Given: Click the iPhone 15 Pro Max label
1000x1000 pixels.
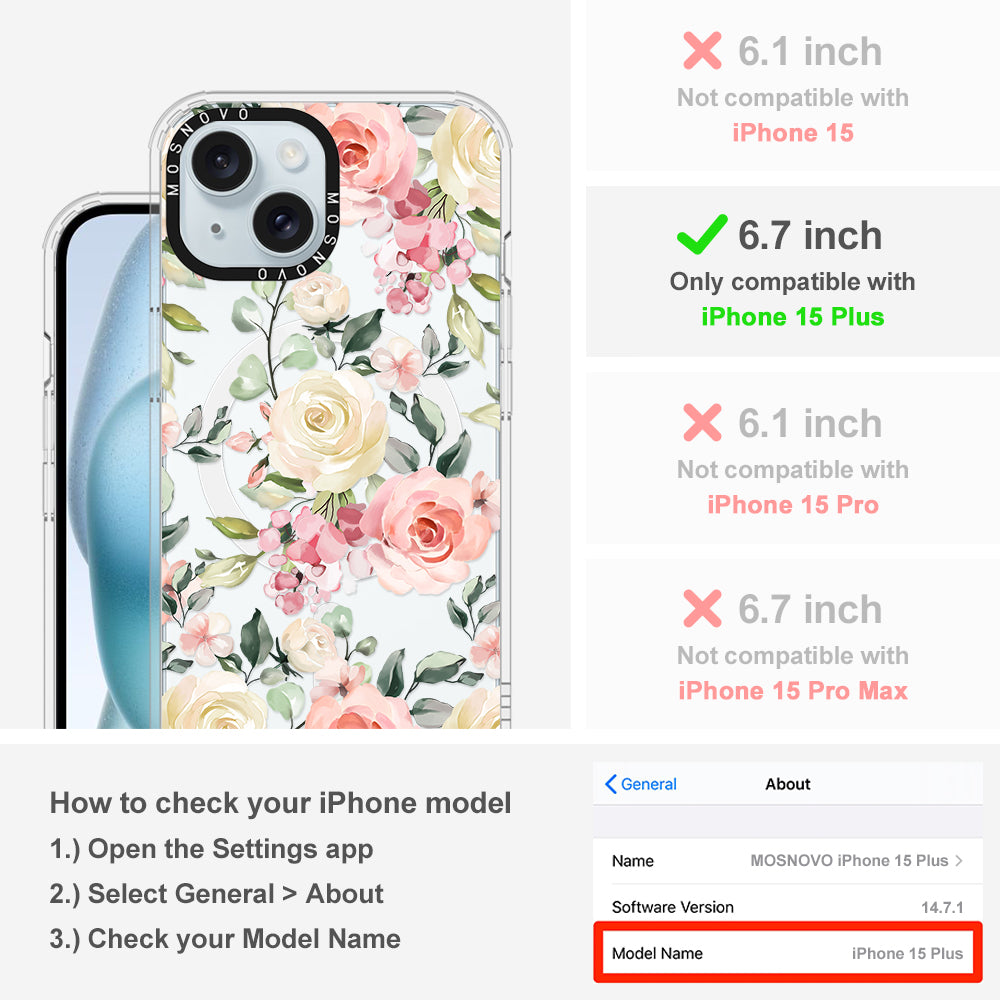Looking at the screenshot, I should click(793, 691).
